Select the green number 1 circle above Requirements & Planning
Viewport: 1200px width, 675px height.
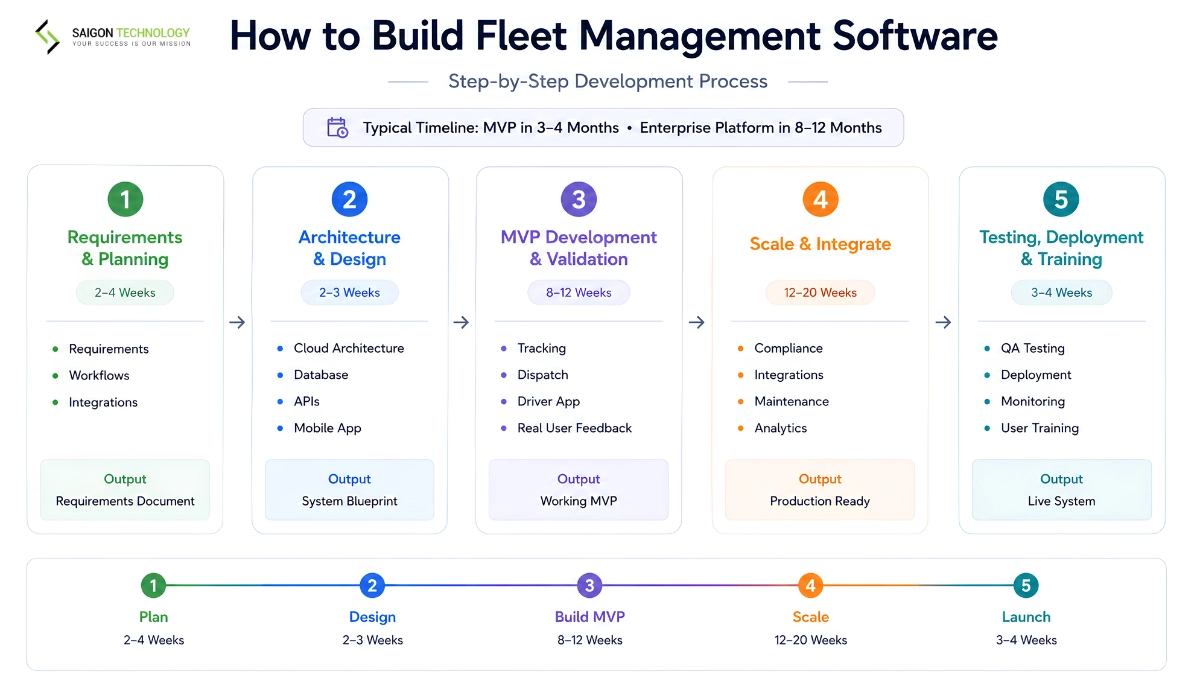(125, 199)
